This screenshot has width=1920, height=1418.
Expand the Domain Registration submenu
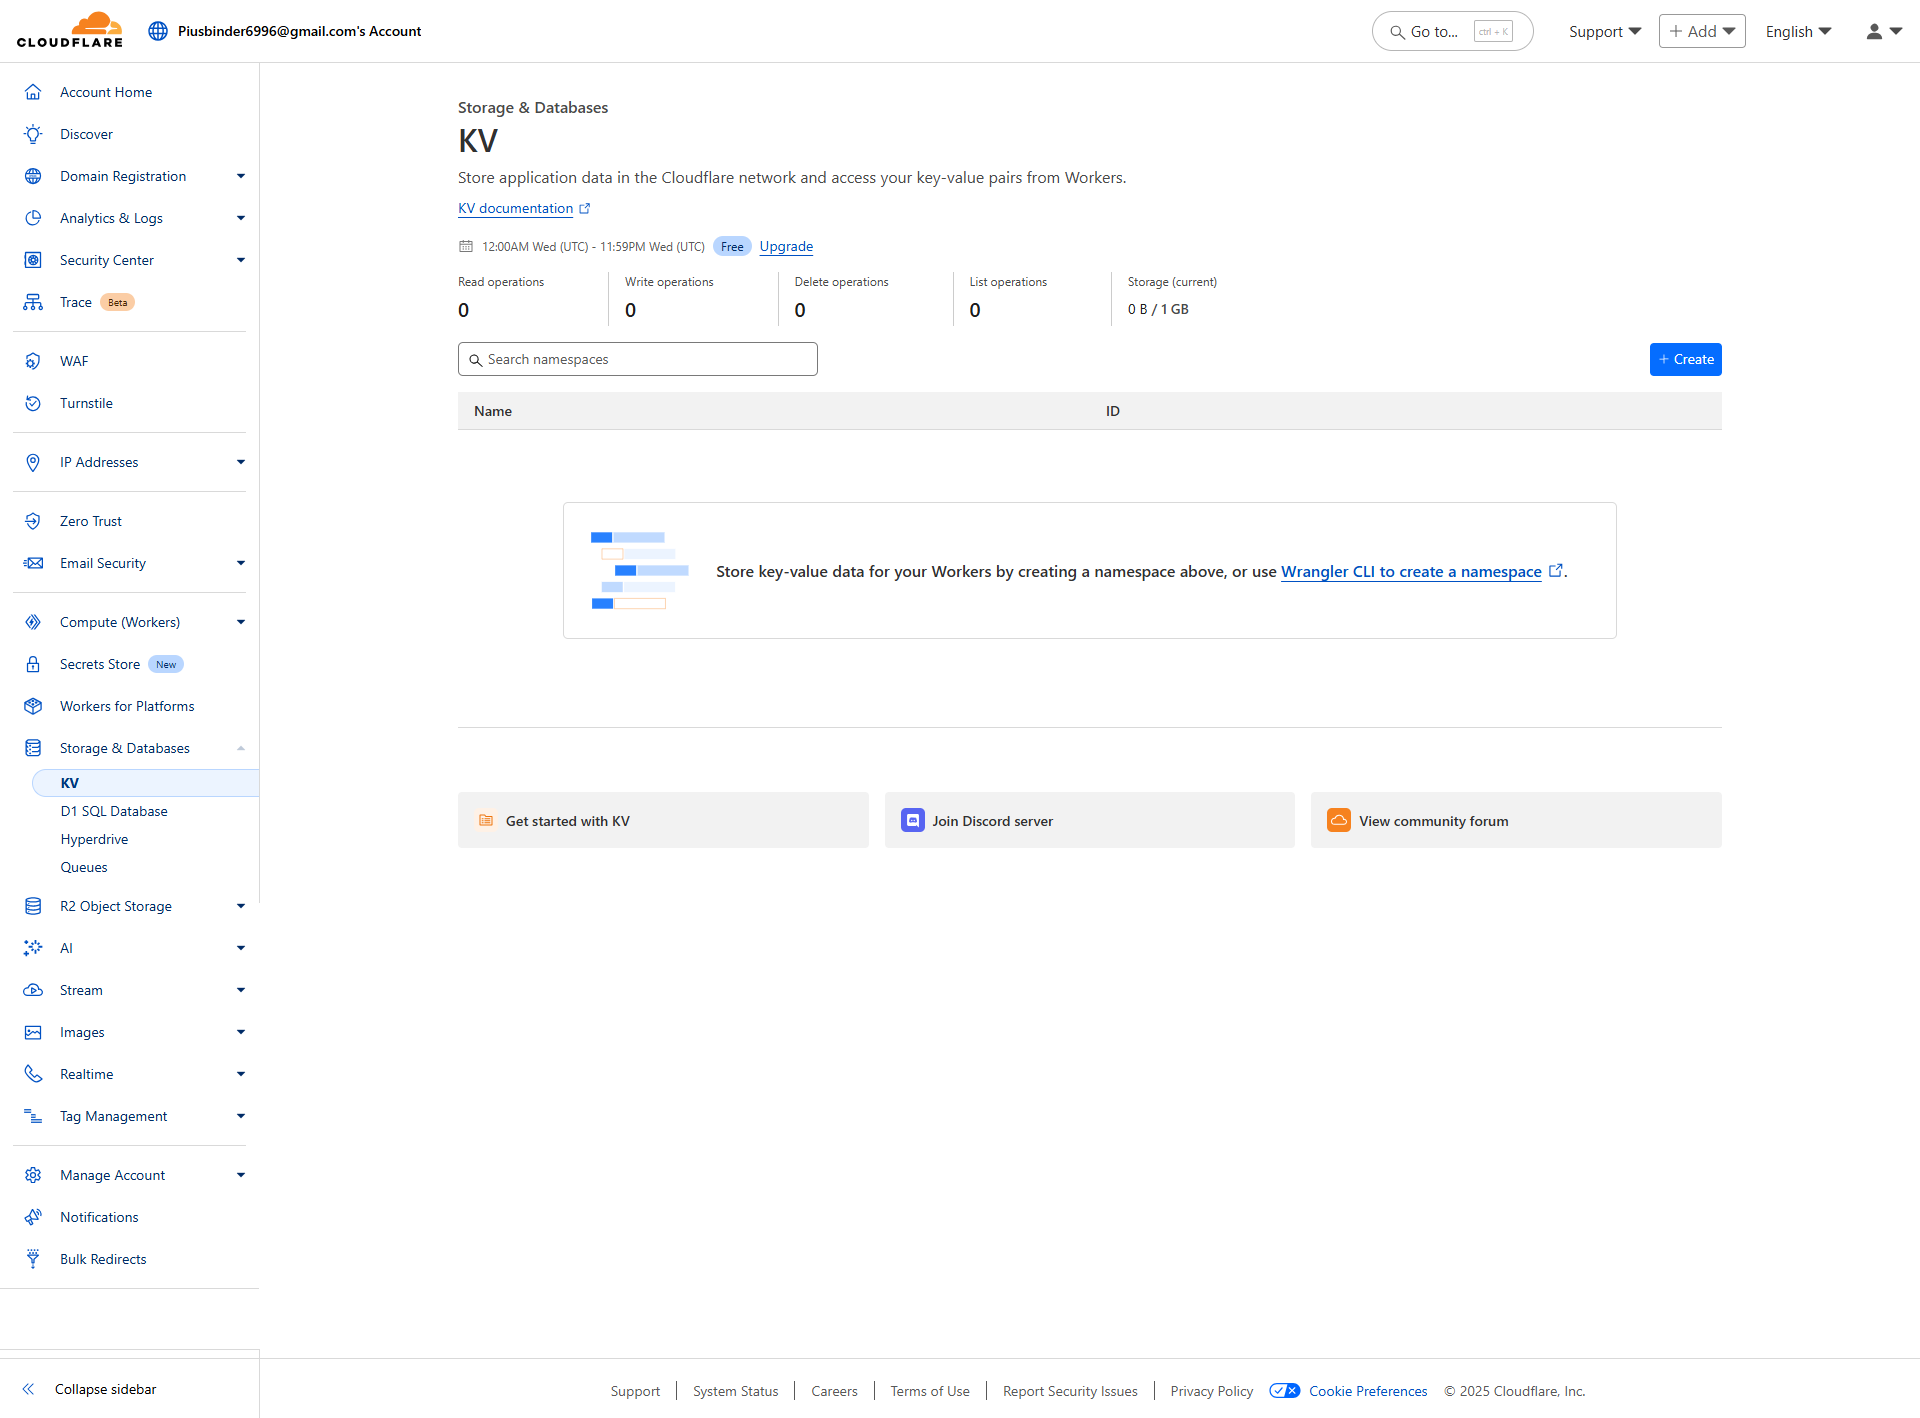pos(241,176)
